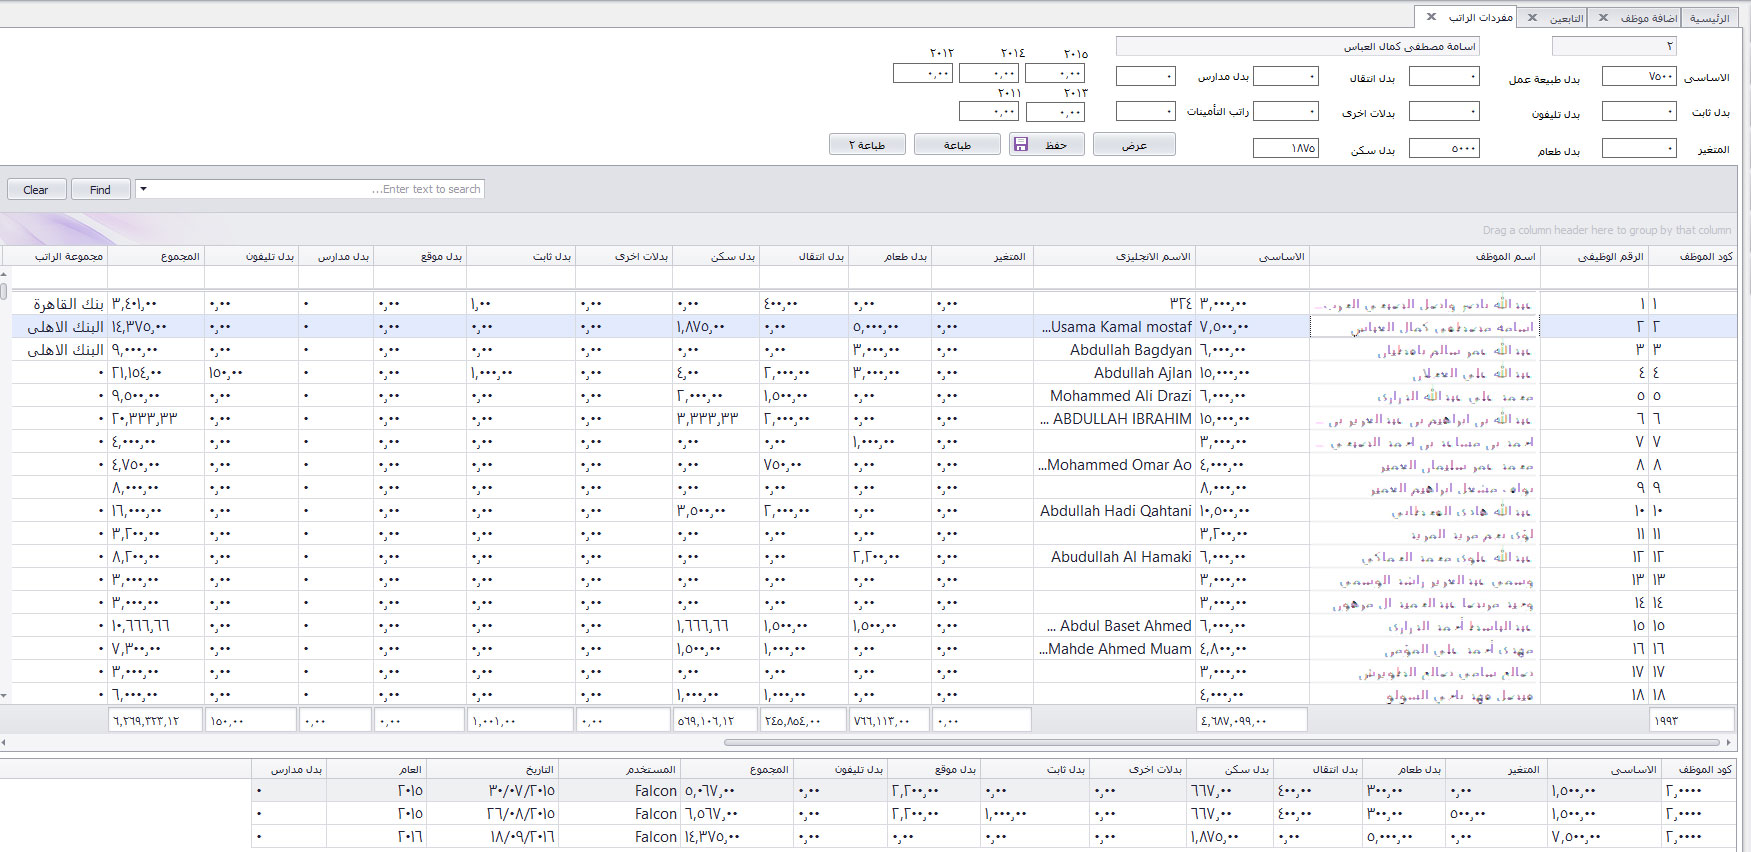Viewport: 1751px width, 852px height.
Task: Close the مفردات الراتب tab
Action: tap(1431, 17)
